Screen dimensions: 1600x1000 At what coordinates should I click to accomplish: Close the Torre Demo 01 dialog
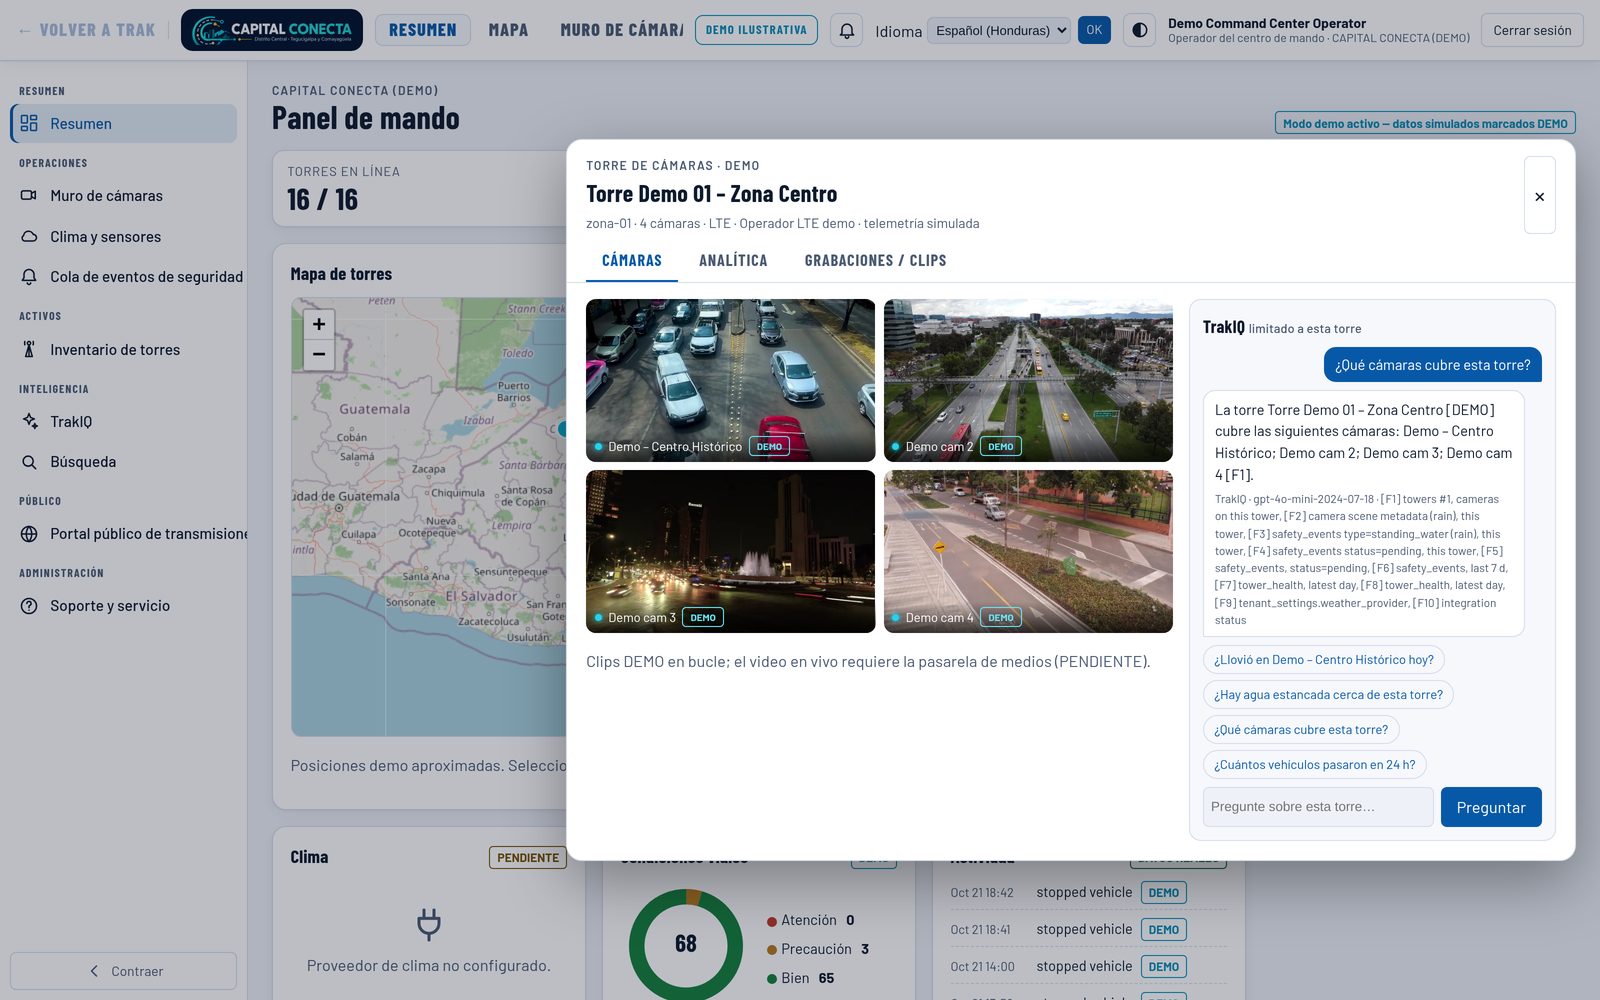[1539, 196]
